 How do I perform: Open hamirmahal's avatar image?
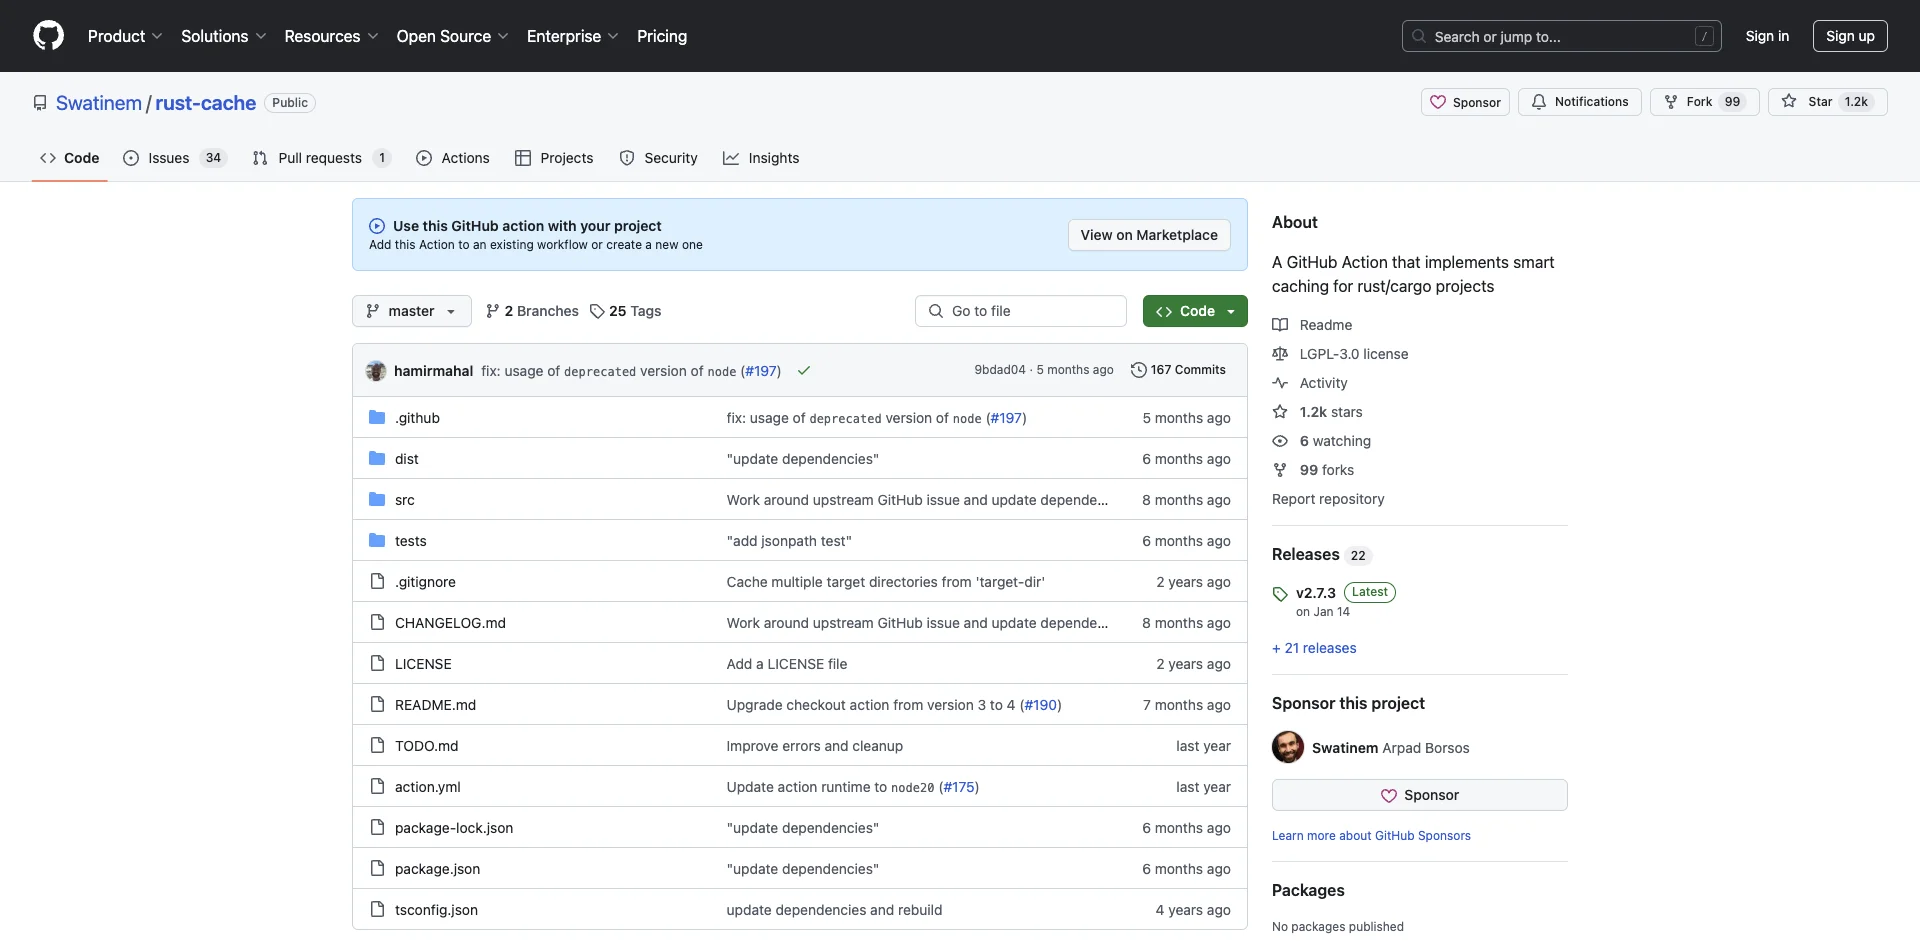point(376,371)
